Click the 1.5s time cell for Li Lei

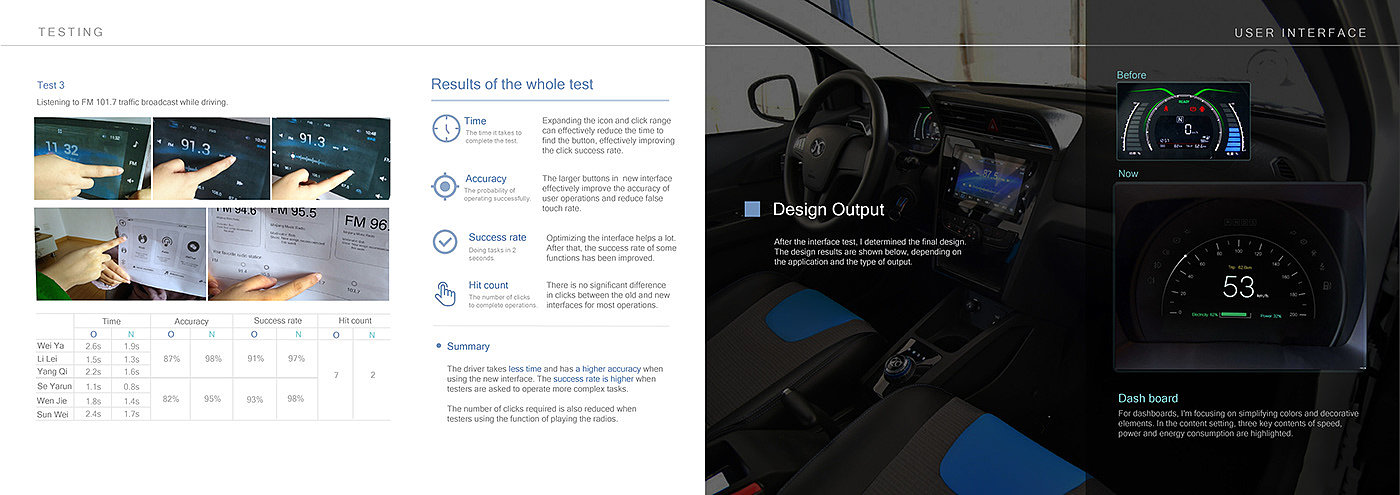(93, 359)
